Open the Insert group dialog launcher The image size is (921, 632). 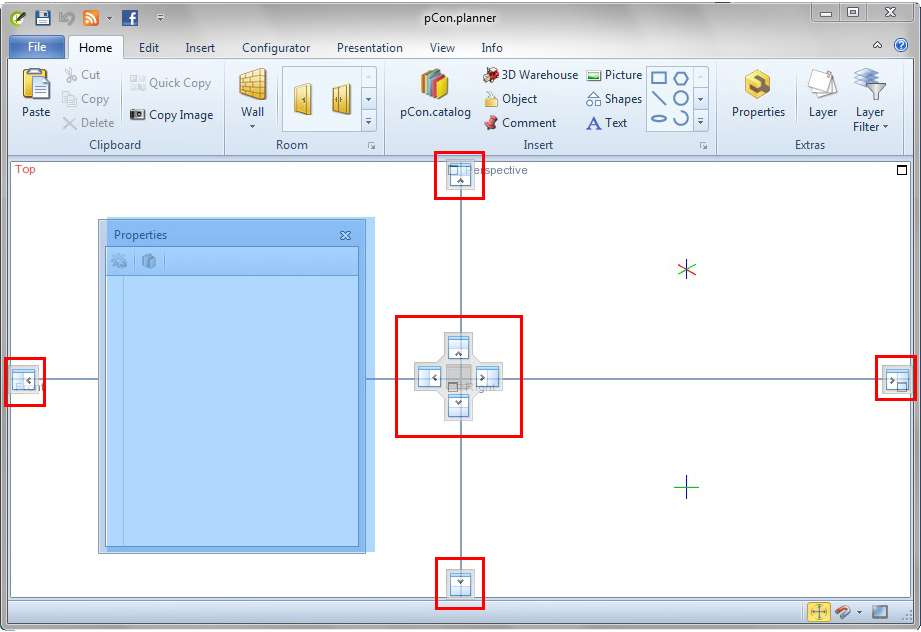pyautogui.click(x=704, y=146)
